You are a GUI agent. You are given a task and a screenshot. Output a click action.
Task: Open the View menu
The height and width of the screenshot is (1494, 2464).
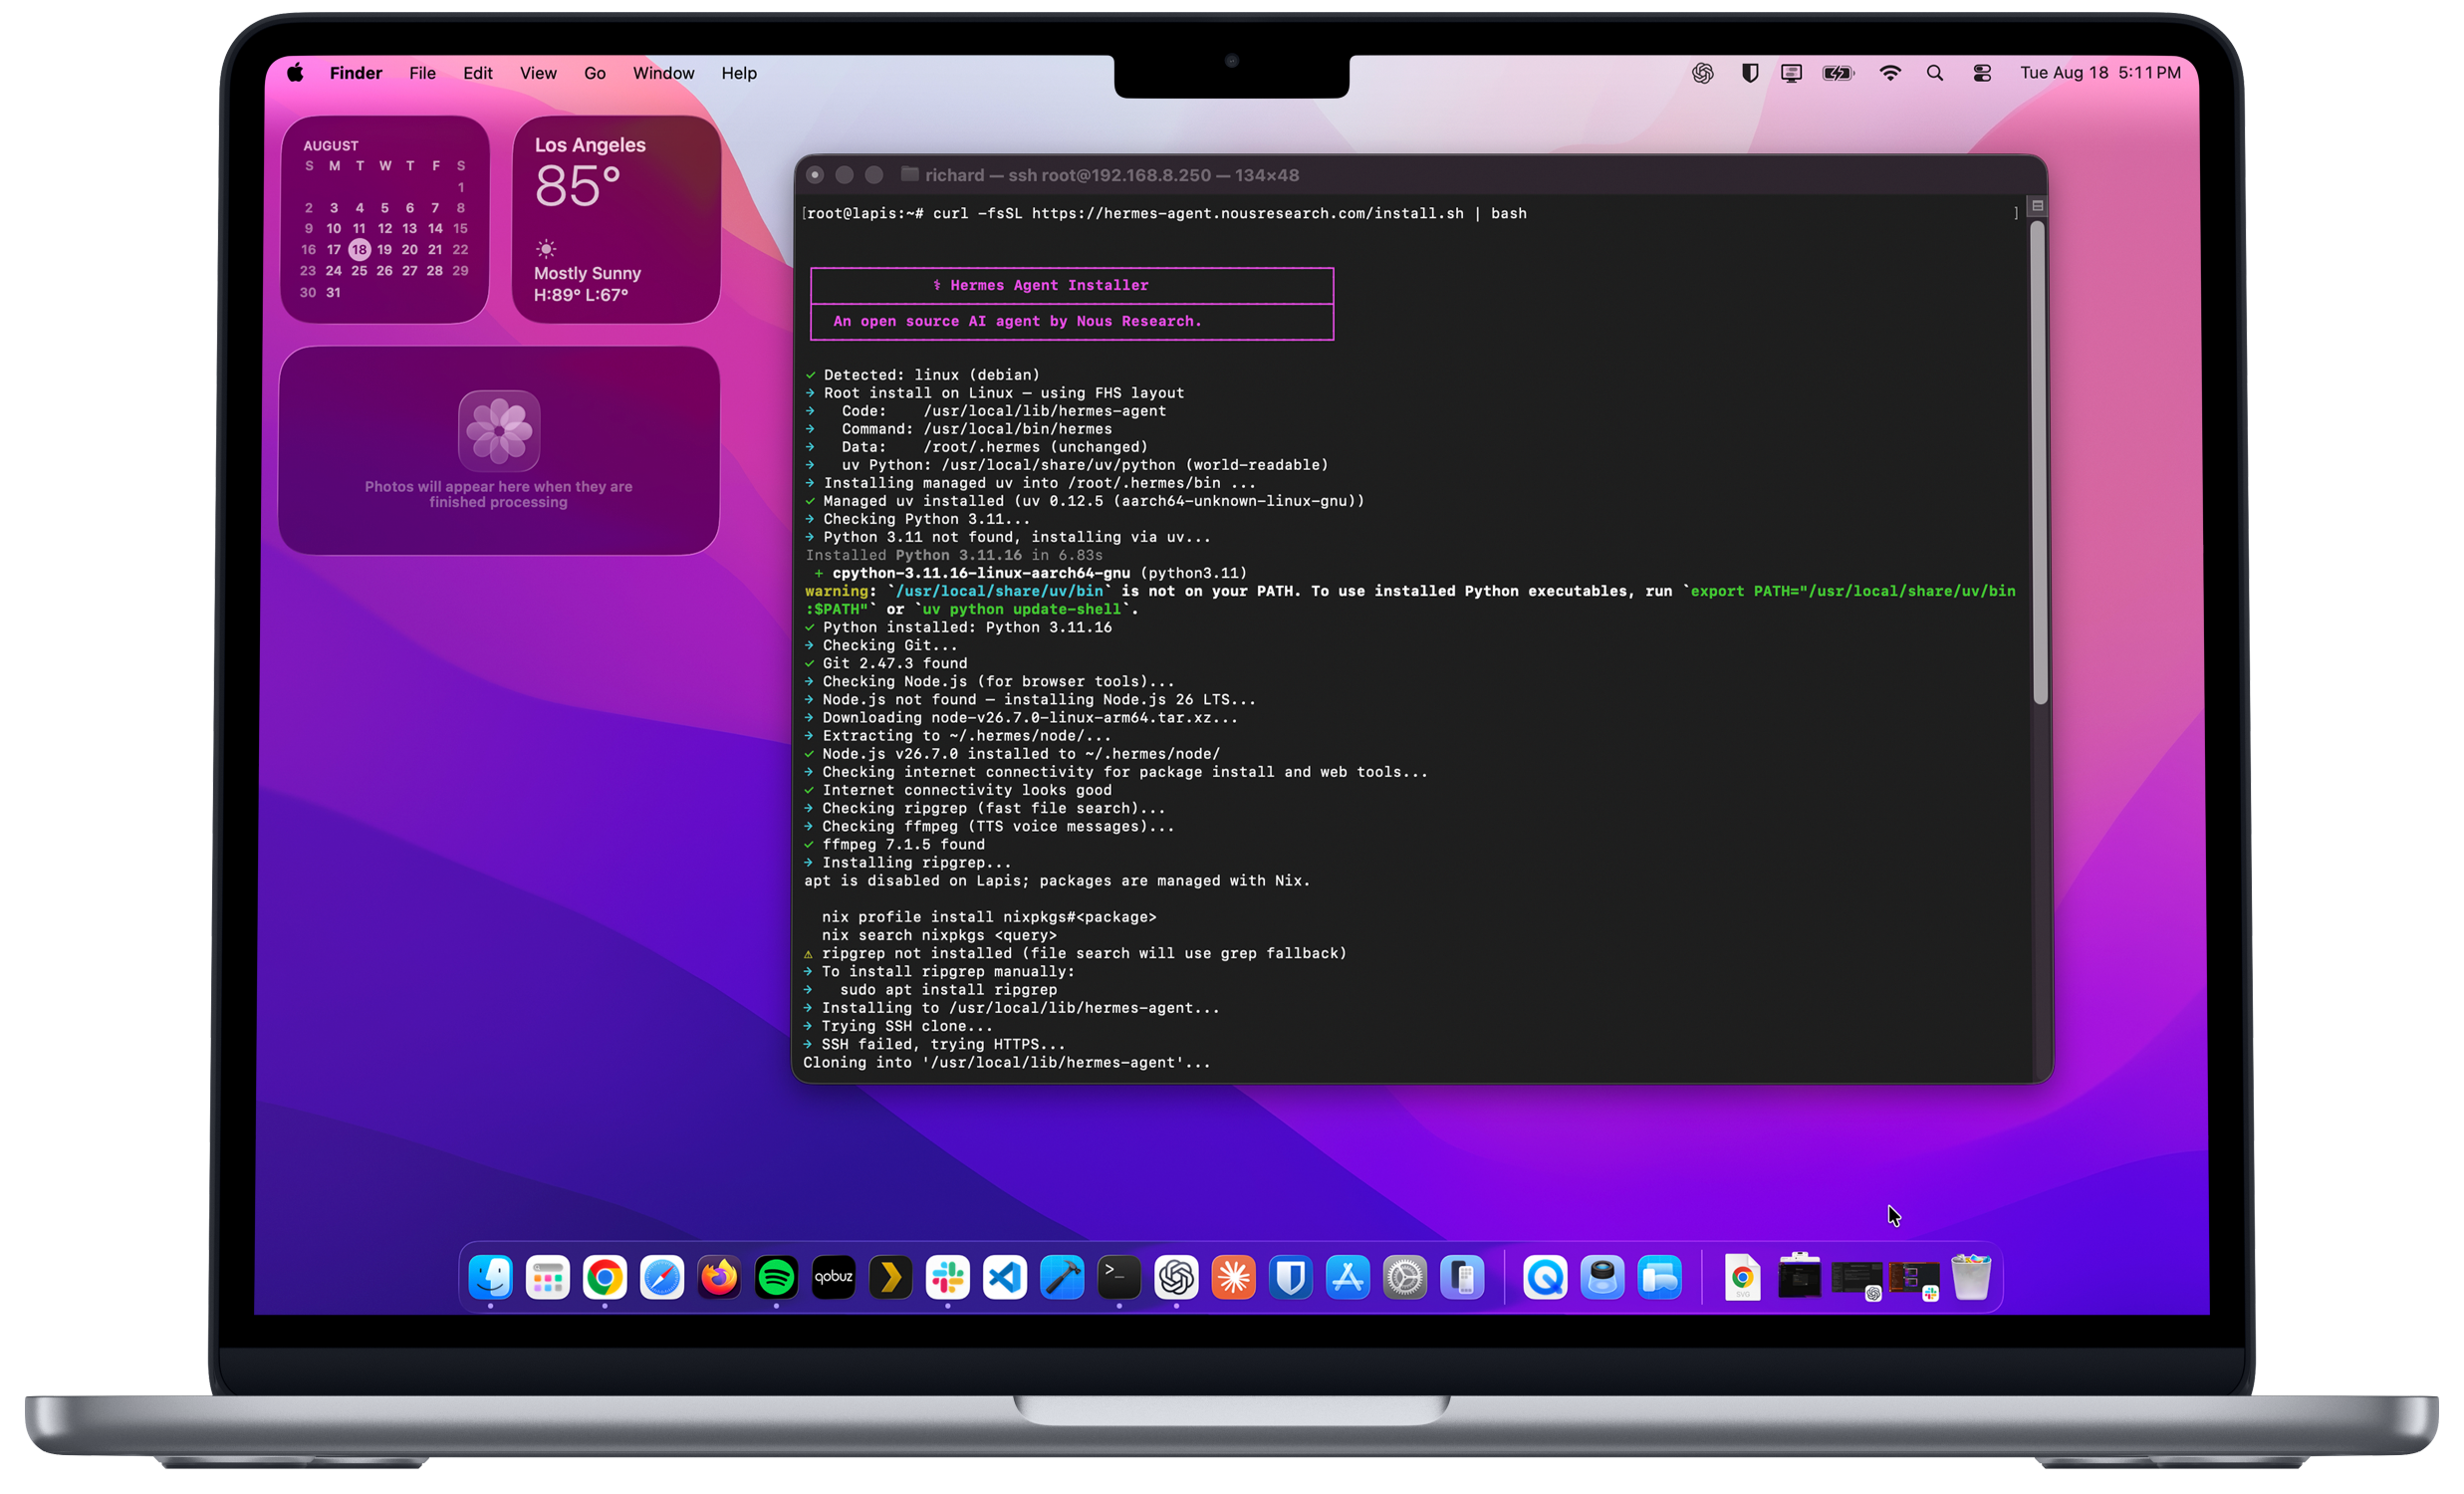click(x=538, y=73)
